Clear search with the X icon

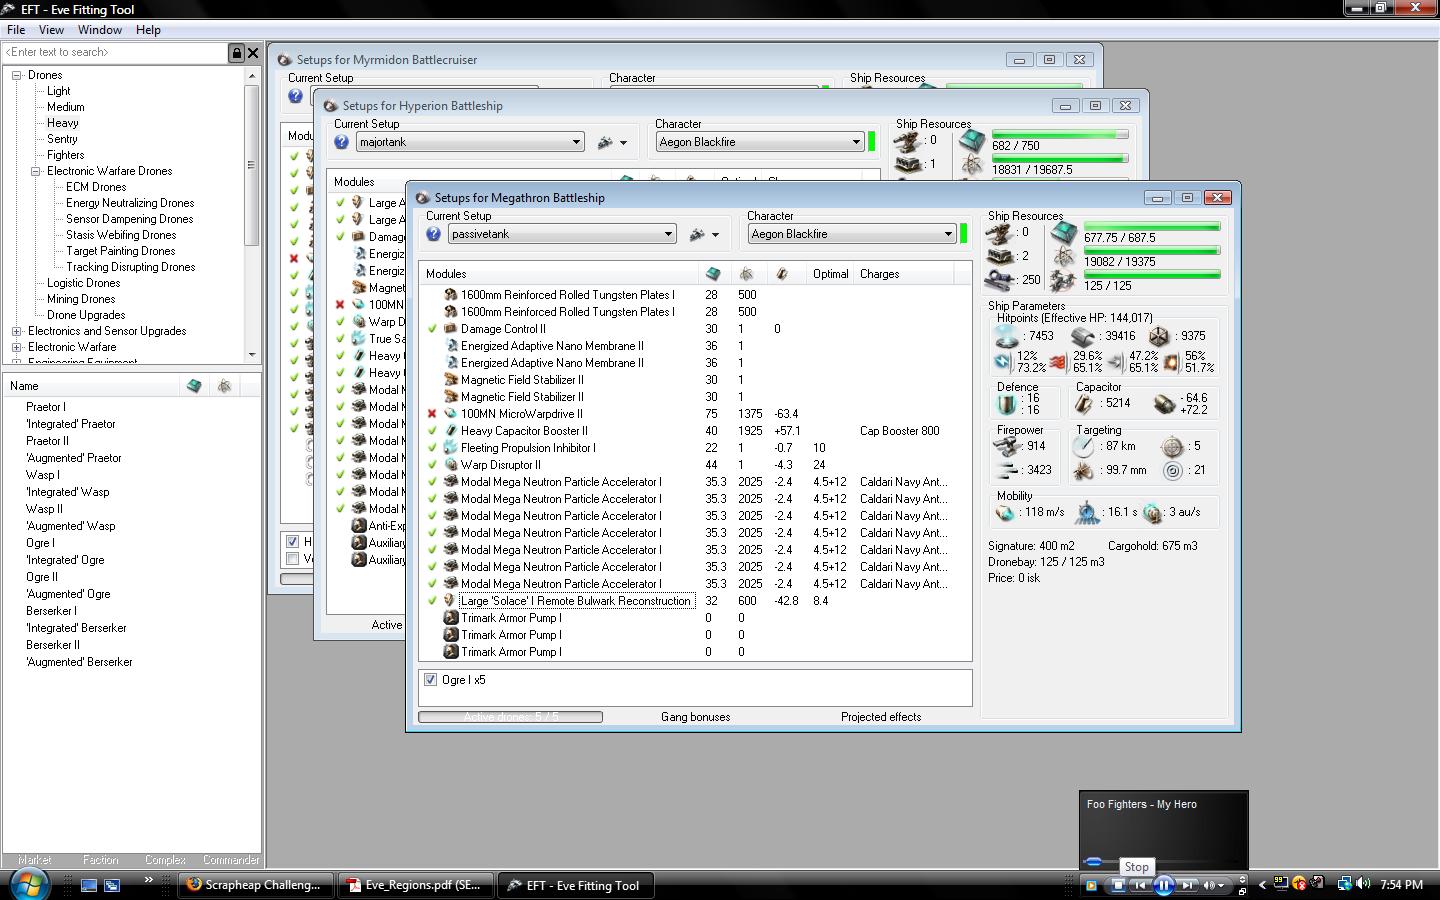point(253,53)
